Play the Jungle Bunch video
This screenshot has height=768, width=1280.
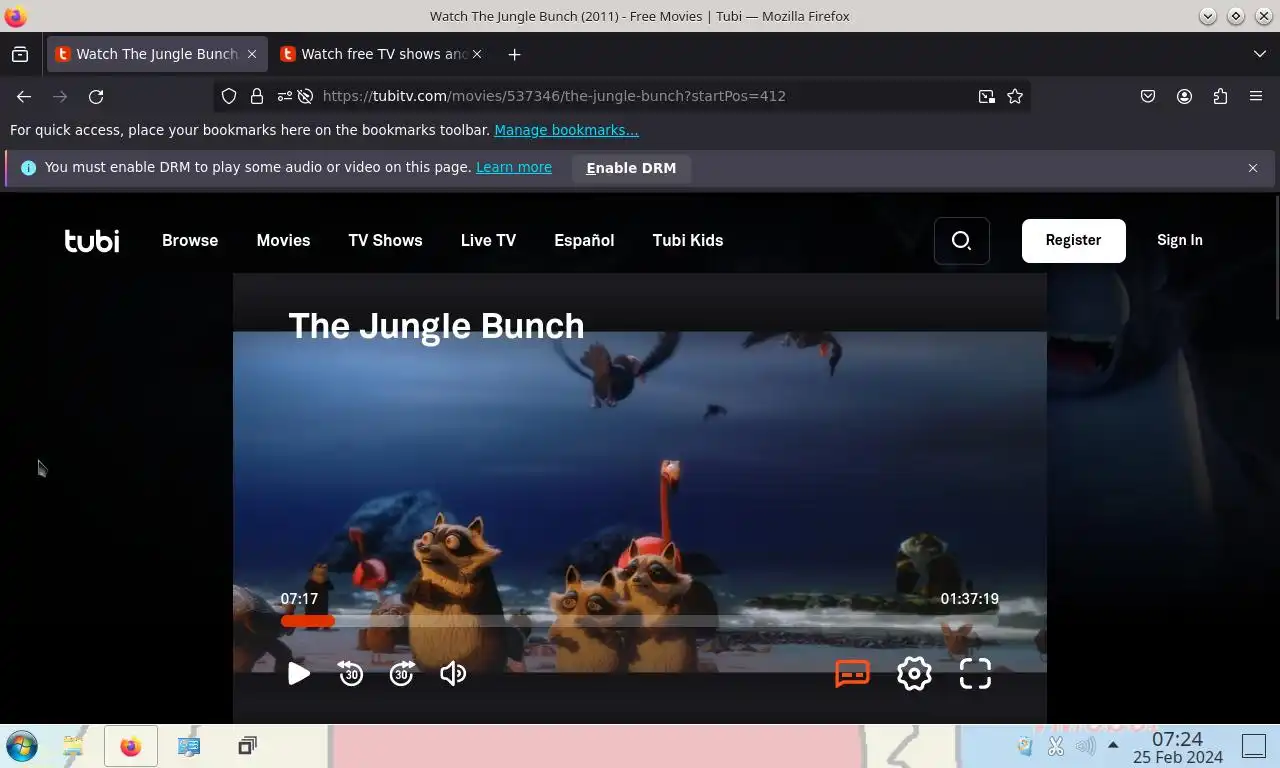(x=298, y=674)
